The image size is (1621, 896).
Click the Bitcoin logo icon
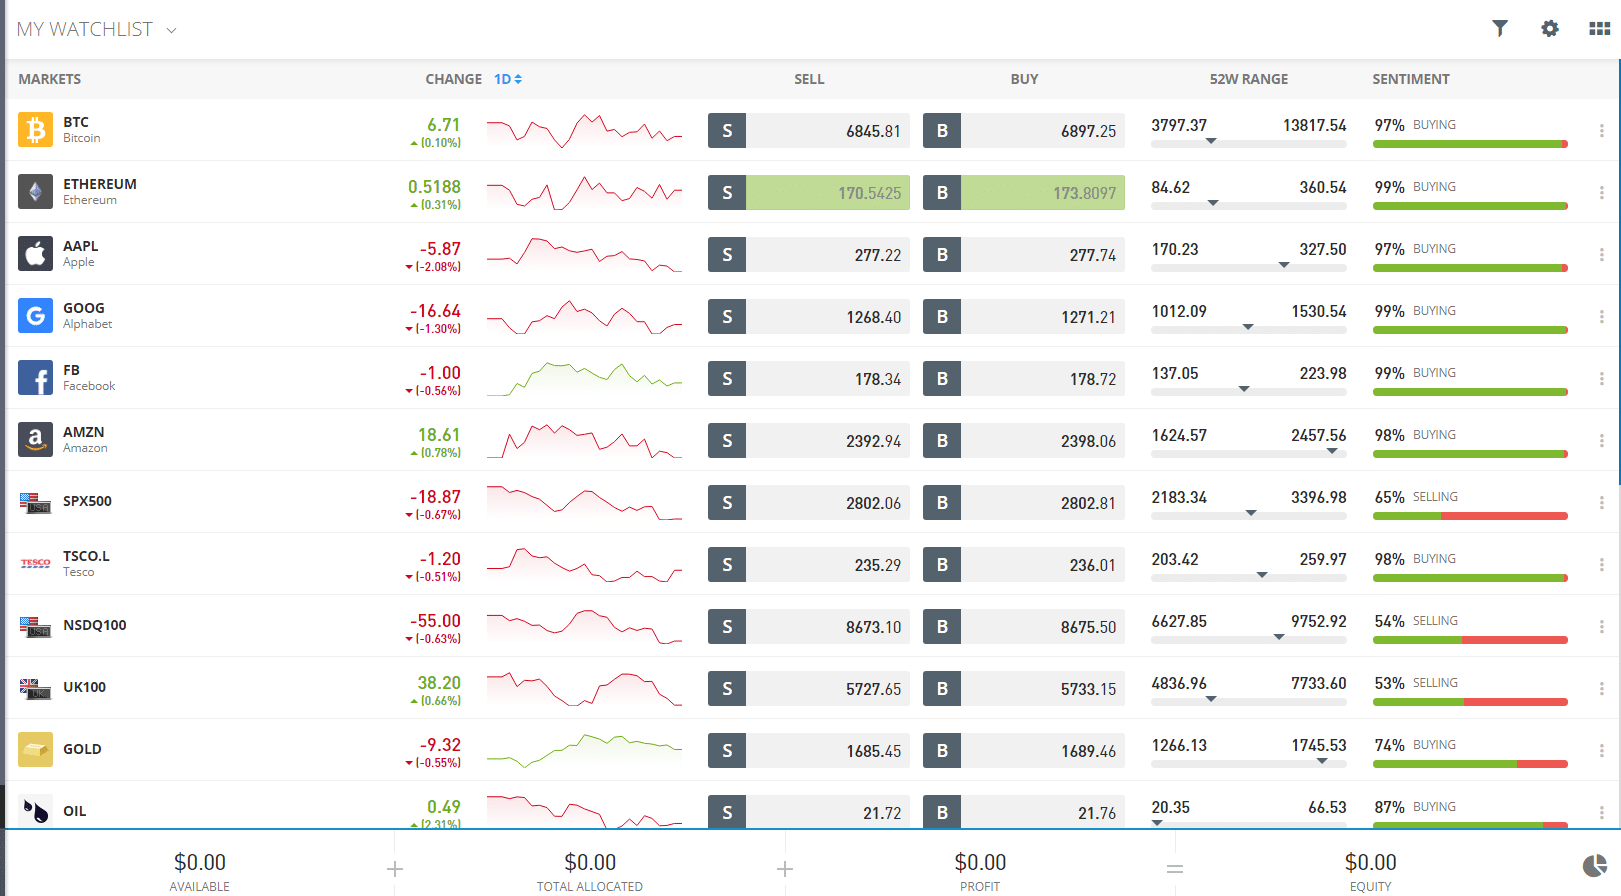[35, 130]
